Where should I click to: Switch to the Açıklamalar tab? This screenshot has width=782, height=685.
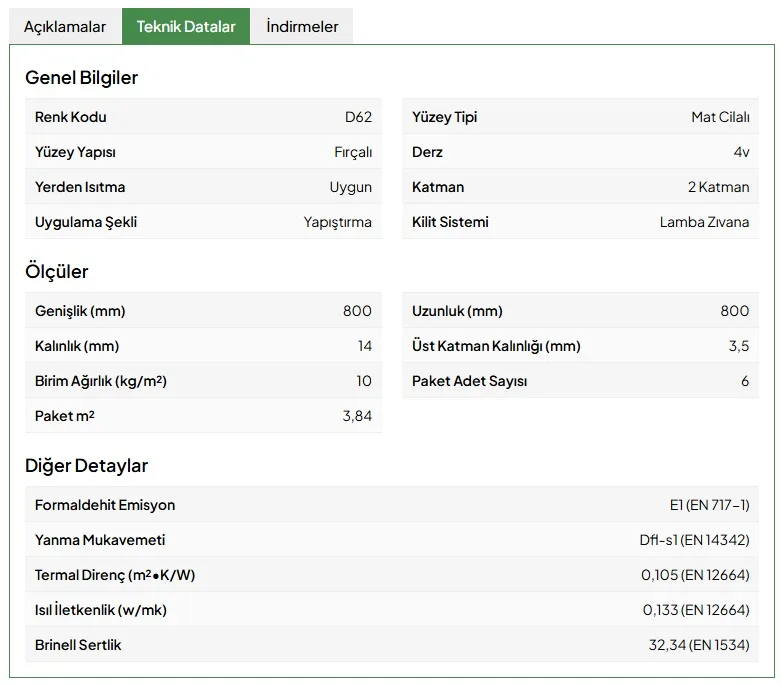pyautogui.click(x=65, y=26)
